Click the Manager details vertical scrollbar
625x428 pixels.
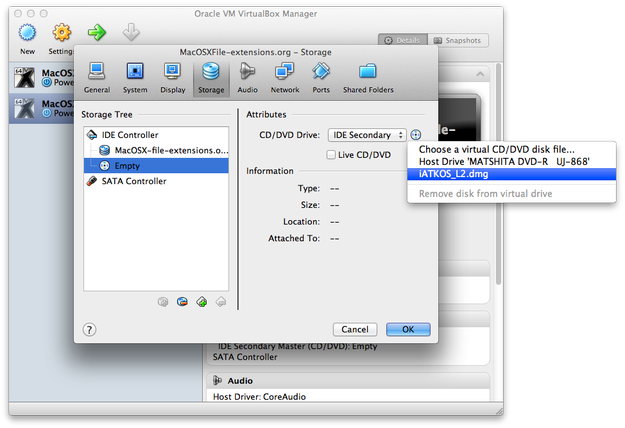click(x=498, y=174)
